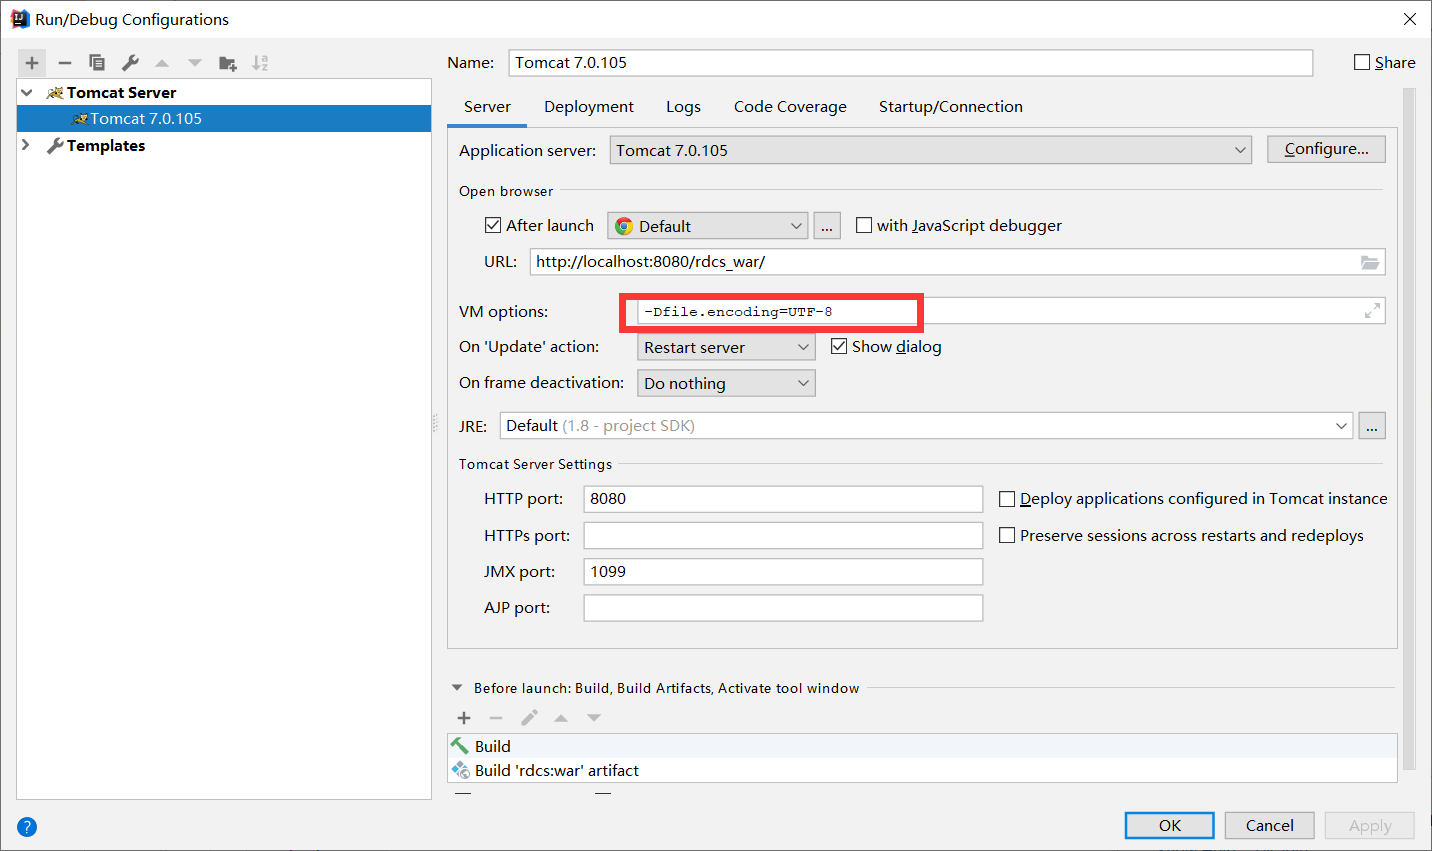Open On frame deactivation Do nothing dropdown
Image resolution: width=1432 pixels, height=851 pixels.
726,383
